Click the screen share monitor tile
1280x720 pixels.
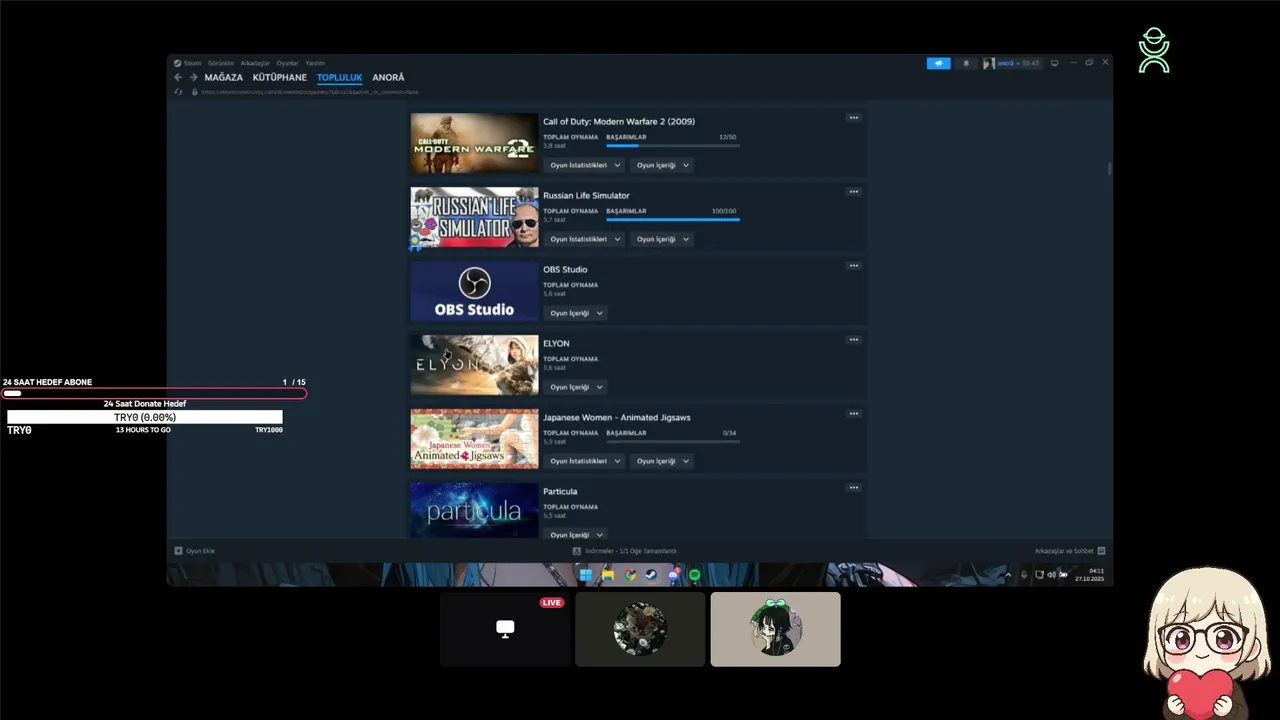[505, 629]
